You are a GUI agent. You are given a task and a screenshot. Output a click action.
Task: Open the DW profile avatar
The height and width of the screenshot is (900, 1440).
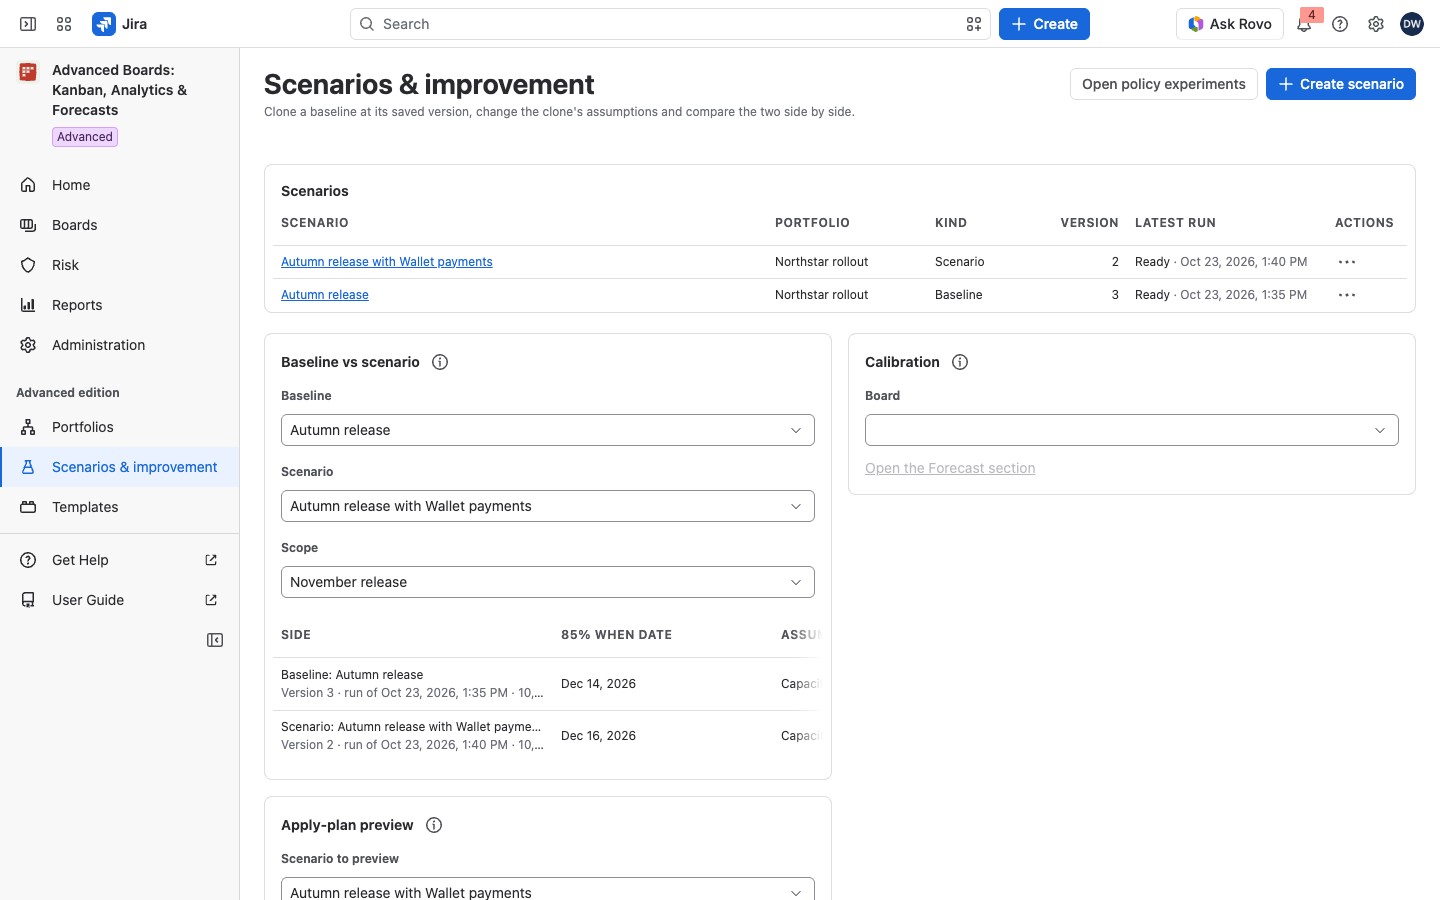pyautogui.click(x=1412, y=24)
